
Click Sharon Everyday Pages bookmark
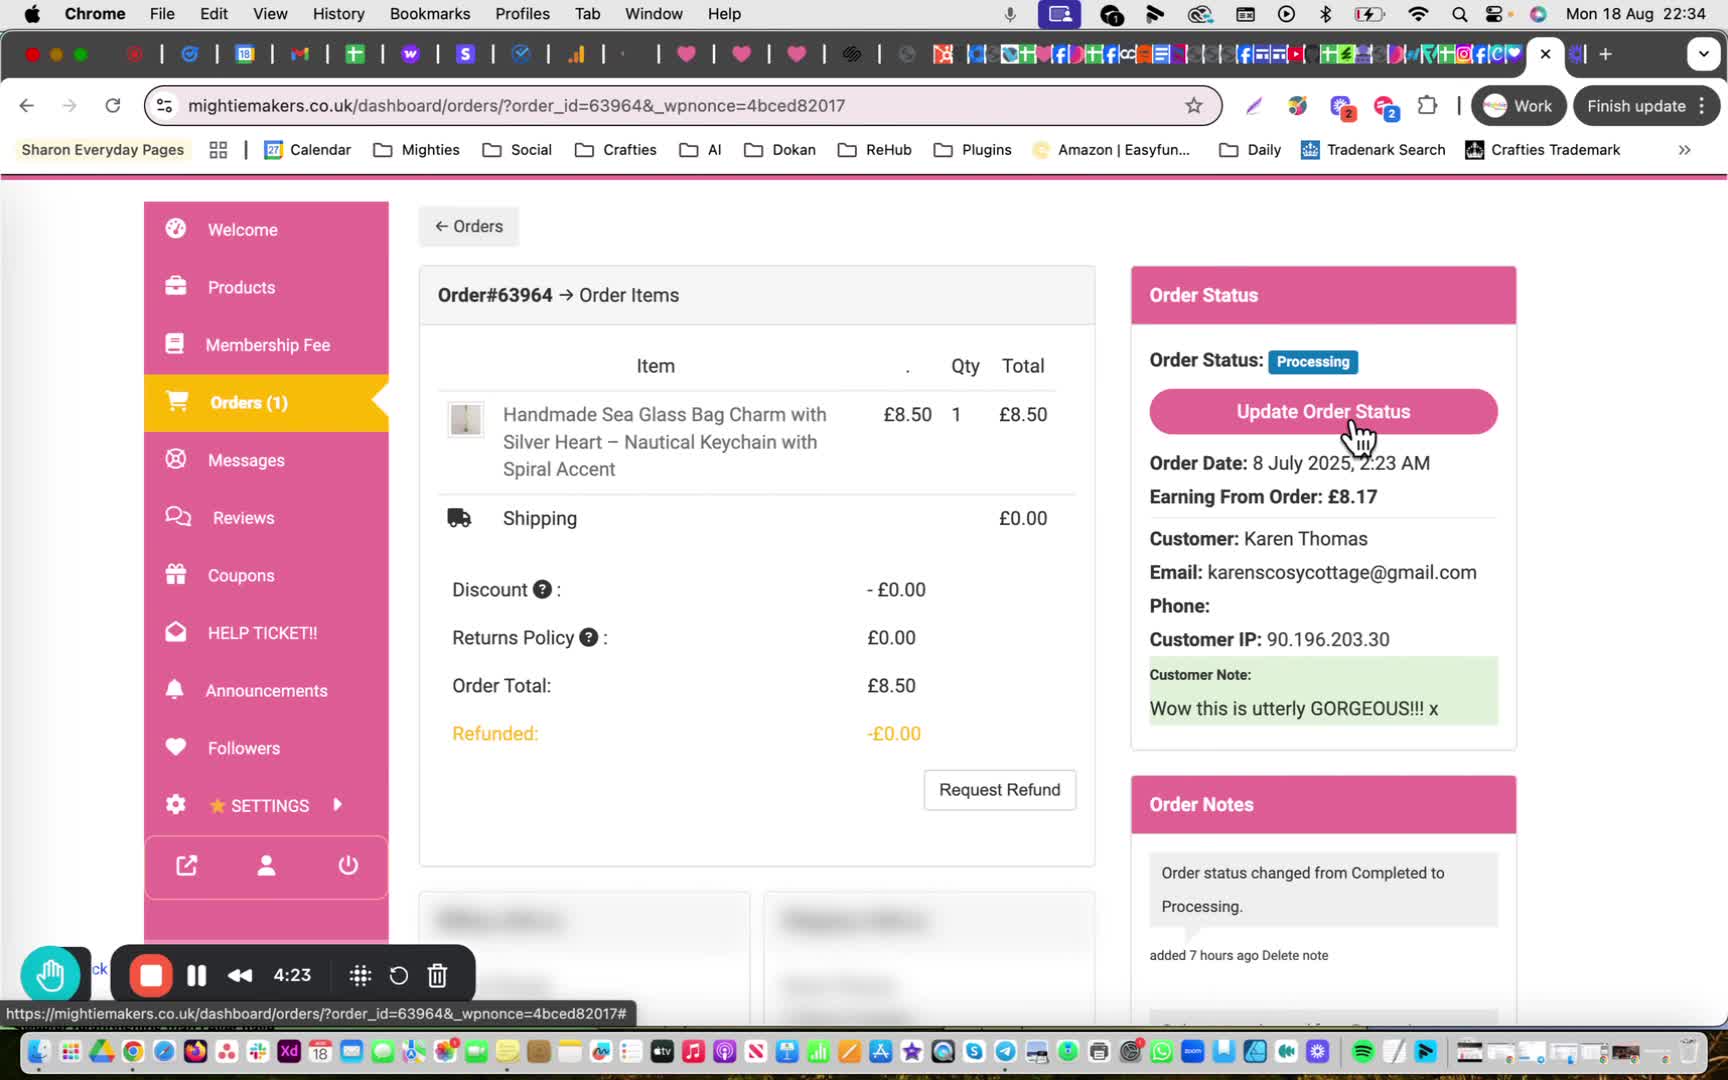pyautogui.click(x=103, y=150)
